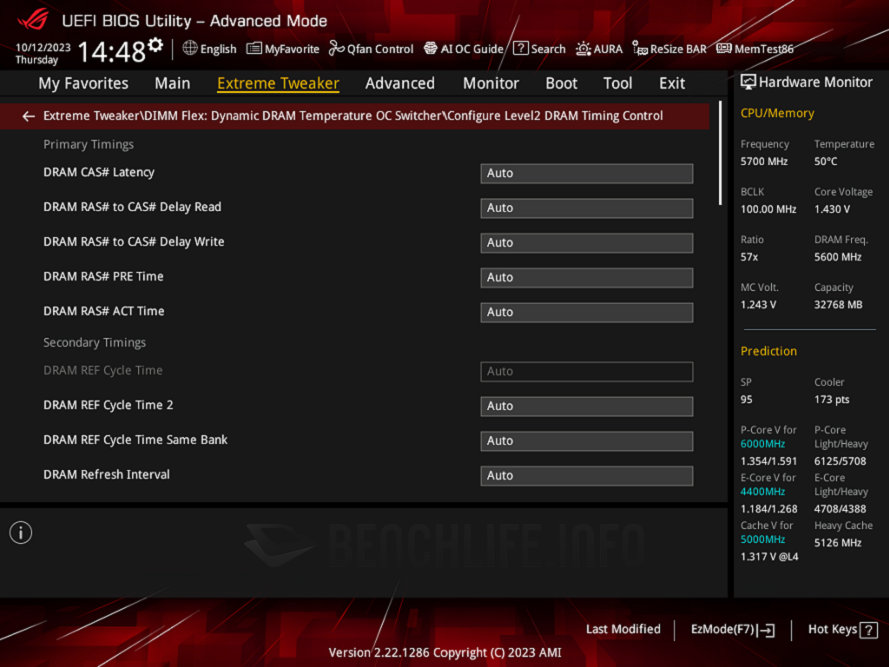This screenshot has width=889, height=667.
Task: Change the English language setting
Action: point(209,48)
